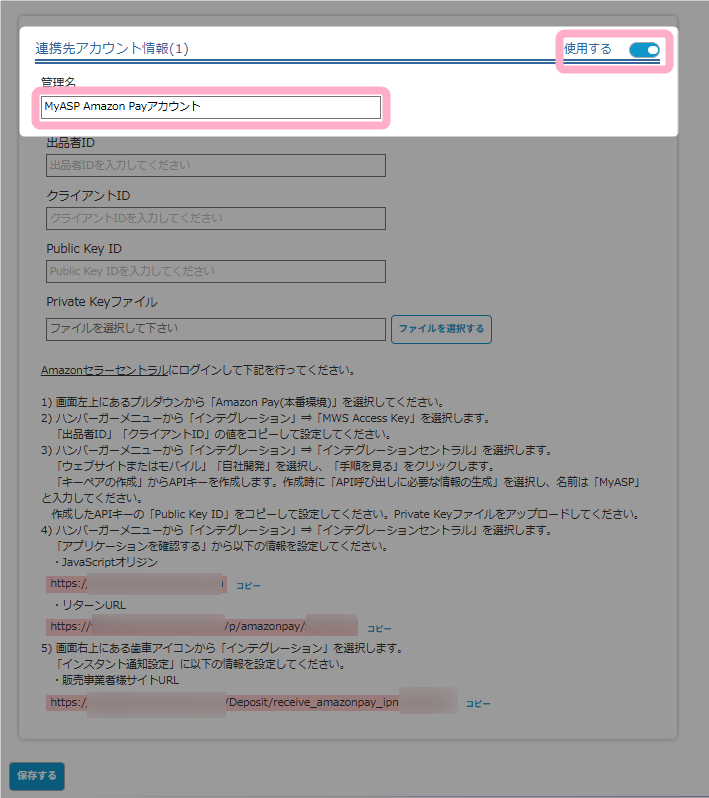Select the クライアントID text box
709x798 pixels.
pos(215,218)
